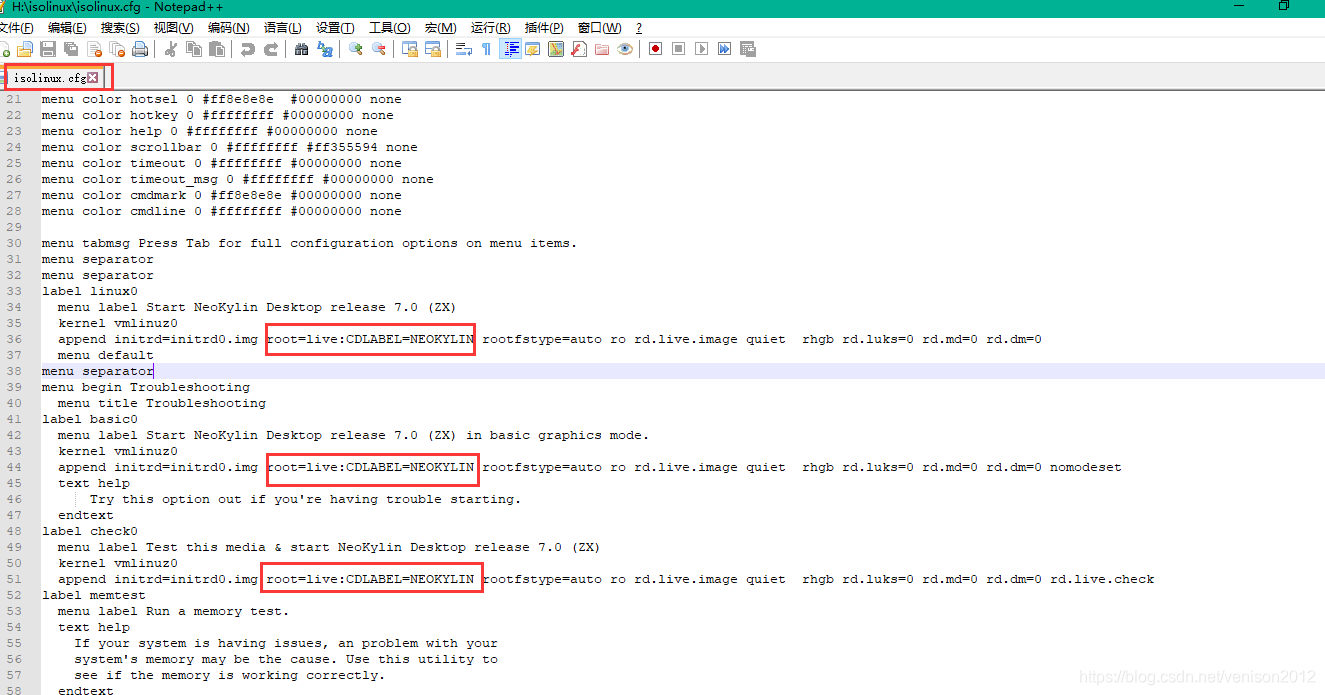Click the Close All toolbar icon
Viewport: 1325px width, 695px height.
117,49
